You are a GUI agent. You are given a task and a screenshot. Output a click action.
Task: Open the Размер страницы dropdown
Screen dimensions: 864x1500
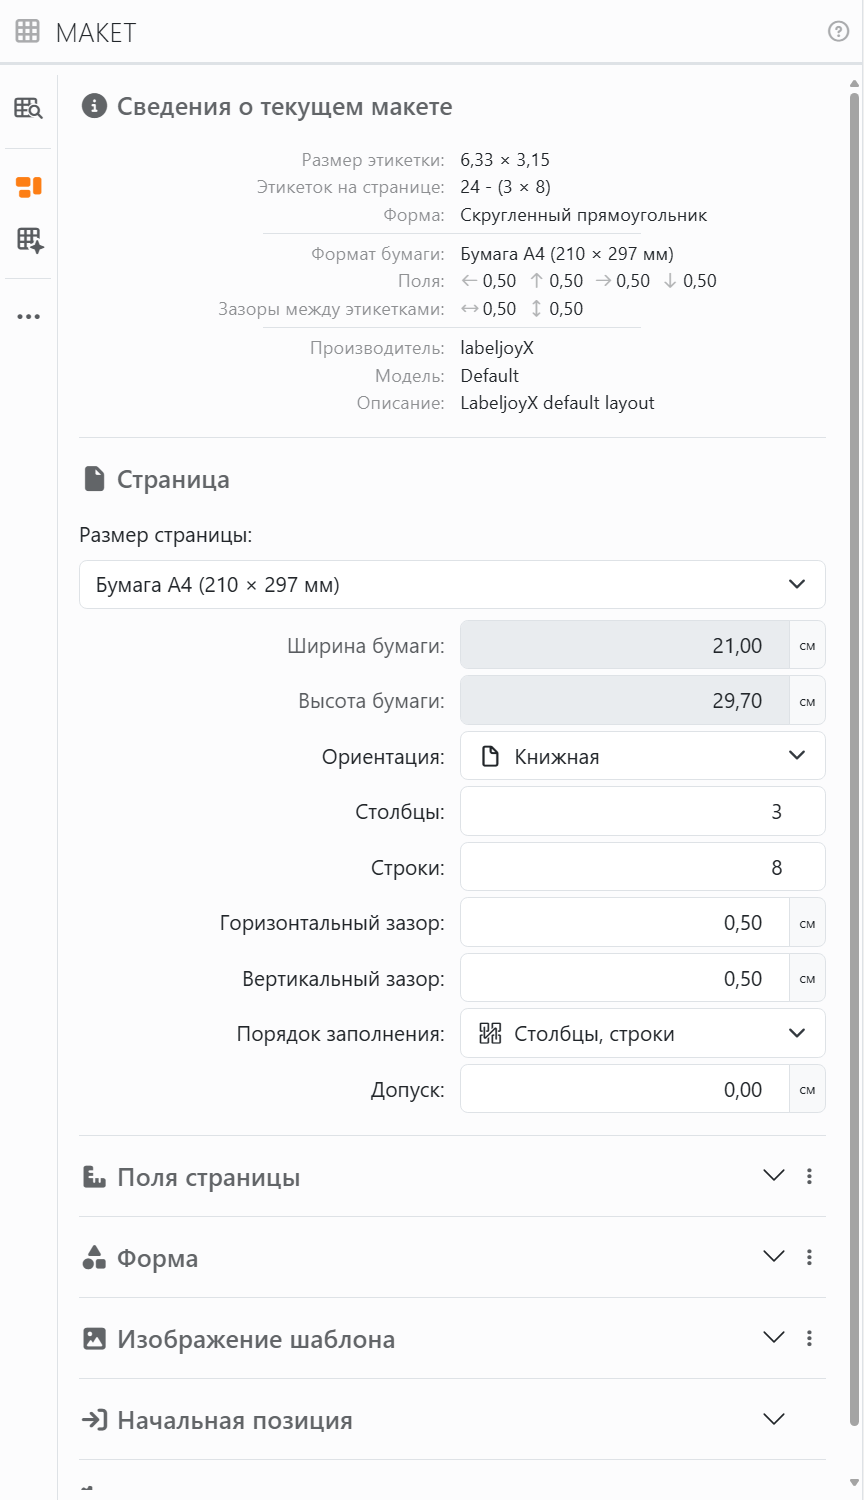[452, 585]
